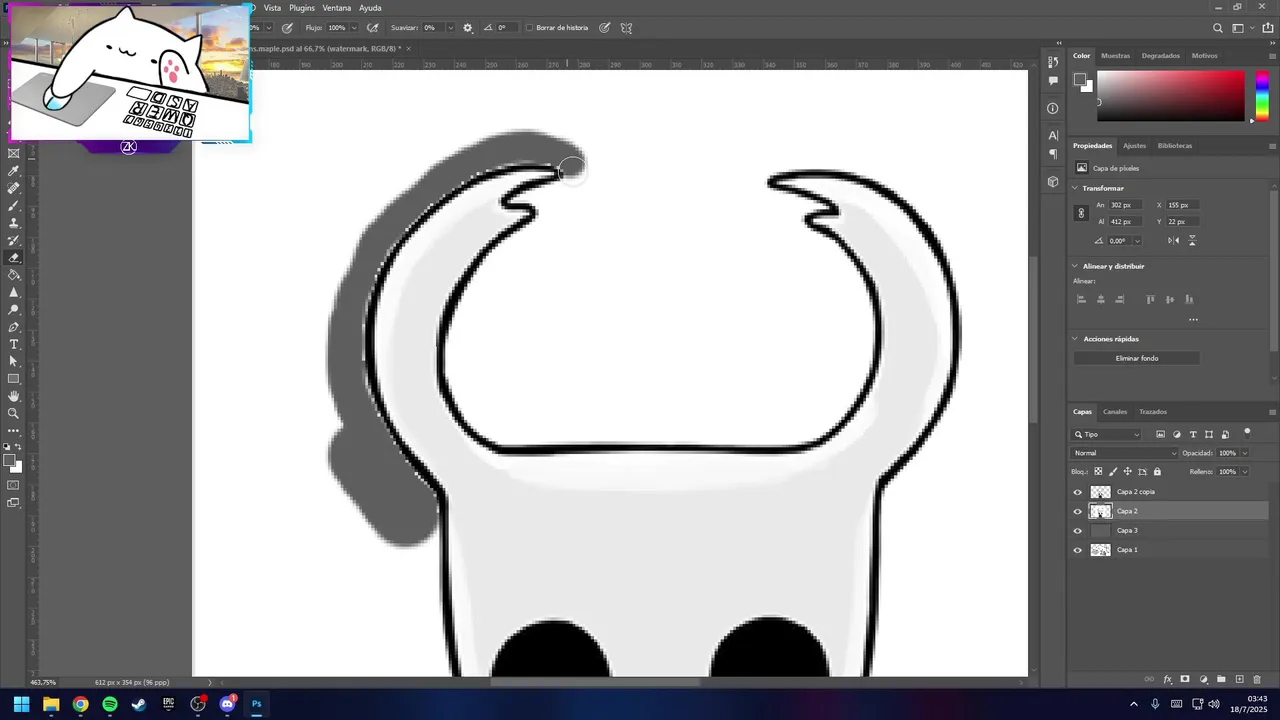
Task: Lock all padlock icon
Action: (1157, 471)
